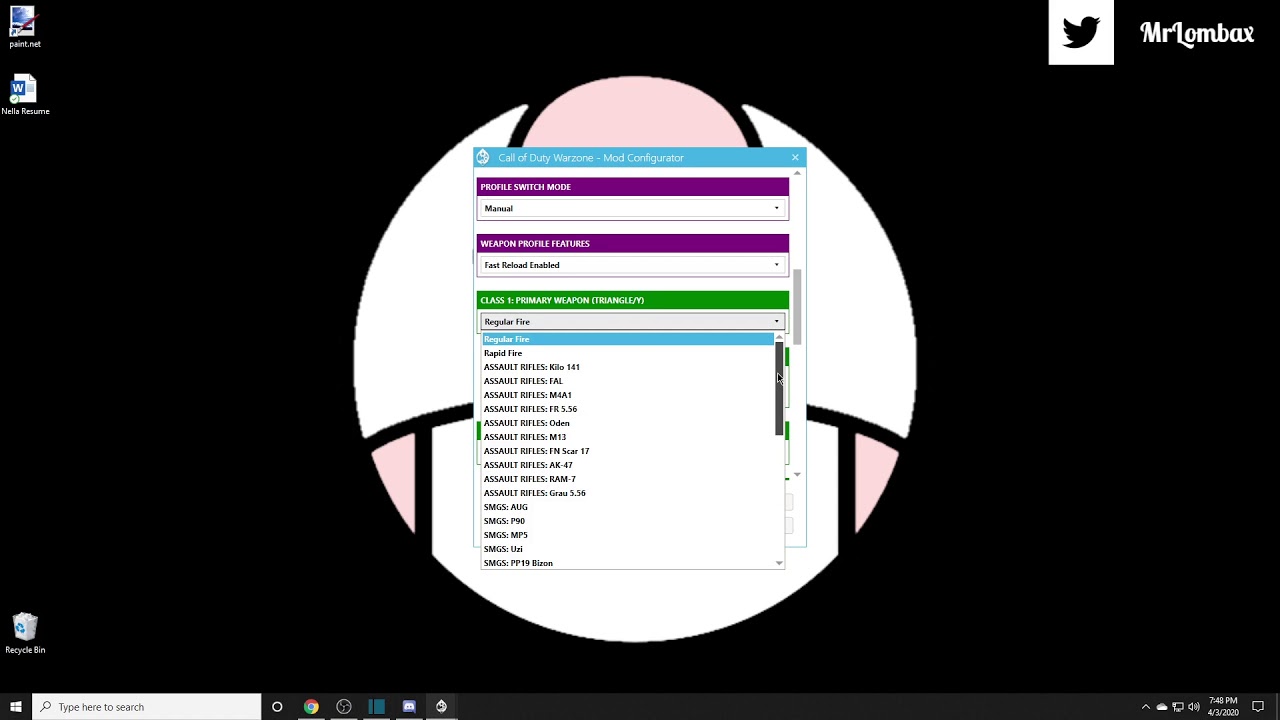Open the OneDrive cloud tray icon
This screenshot has height=720, width=1280.
coord(1162,707)
